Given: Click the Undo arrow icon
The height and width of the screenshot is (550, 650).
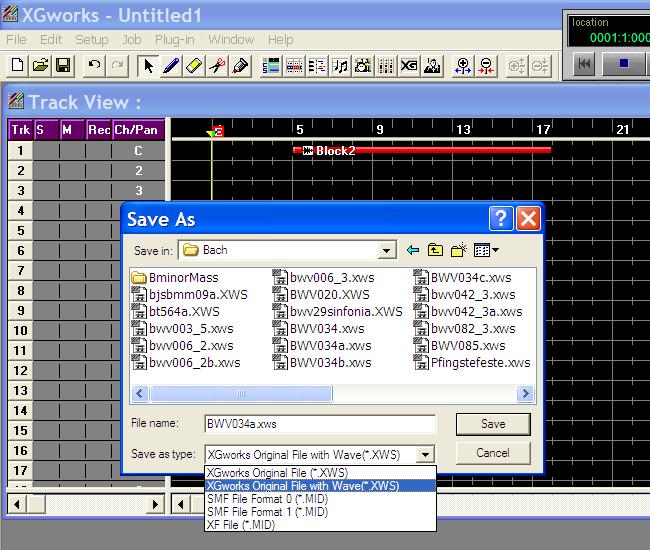Looking at the screenshot, I should click(94, 65).
